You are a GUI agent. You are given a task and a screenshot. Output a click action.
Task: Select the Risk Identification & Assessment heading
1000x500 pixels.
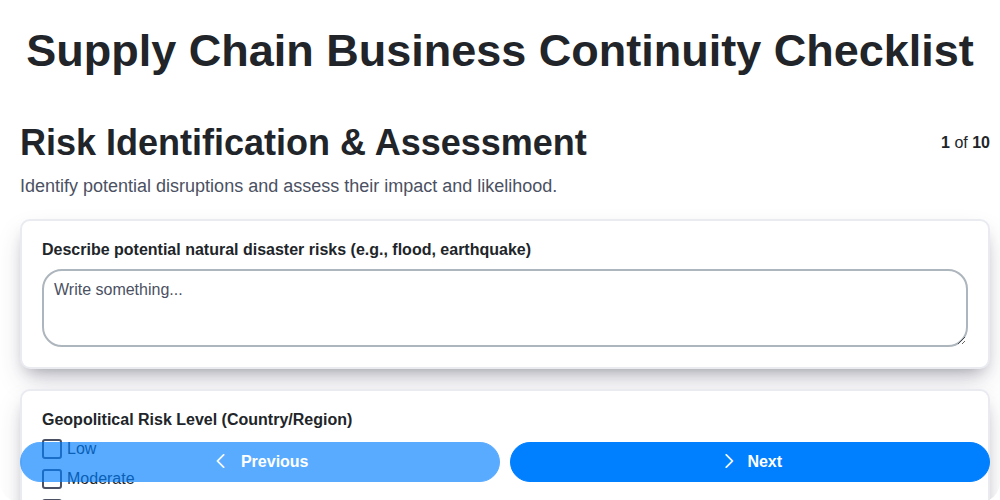pyautogui.click(x=303, y=143)
